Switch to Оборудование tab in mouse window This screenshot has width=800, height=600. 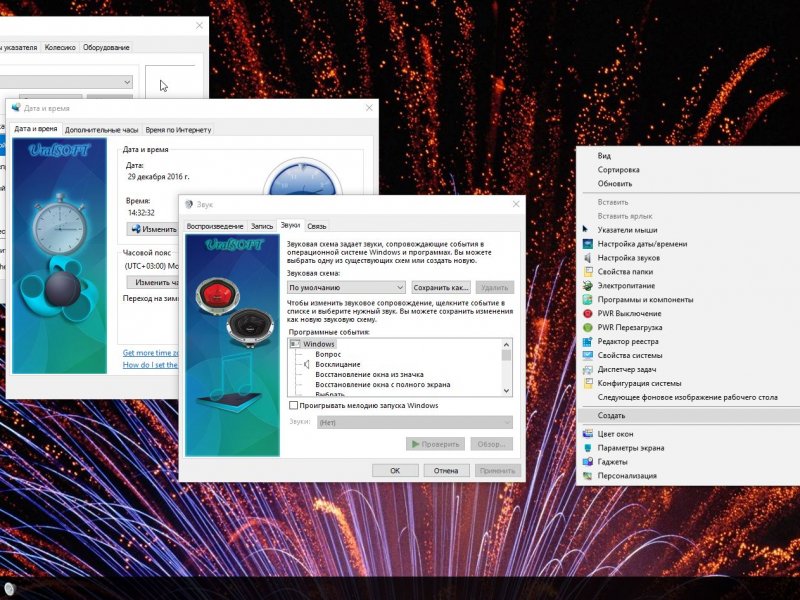coord(106,47)
